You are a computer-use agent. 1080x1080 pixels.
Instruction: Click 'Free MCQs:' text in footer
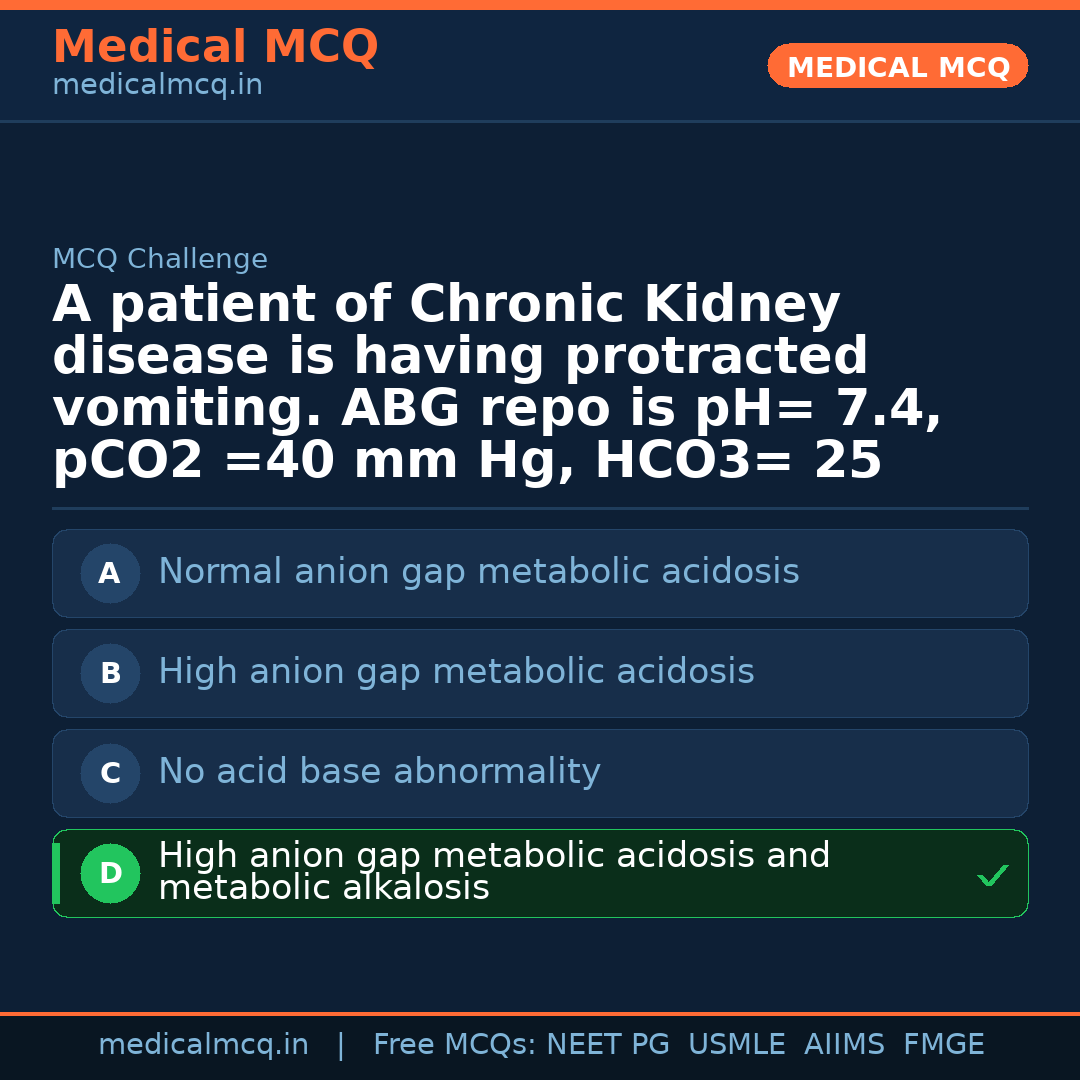pyautogui.click(x=455, y=1045)
